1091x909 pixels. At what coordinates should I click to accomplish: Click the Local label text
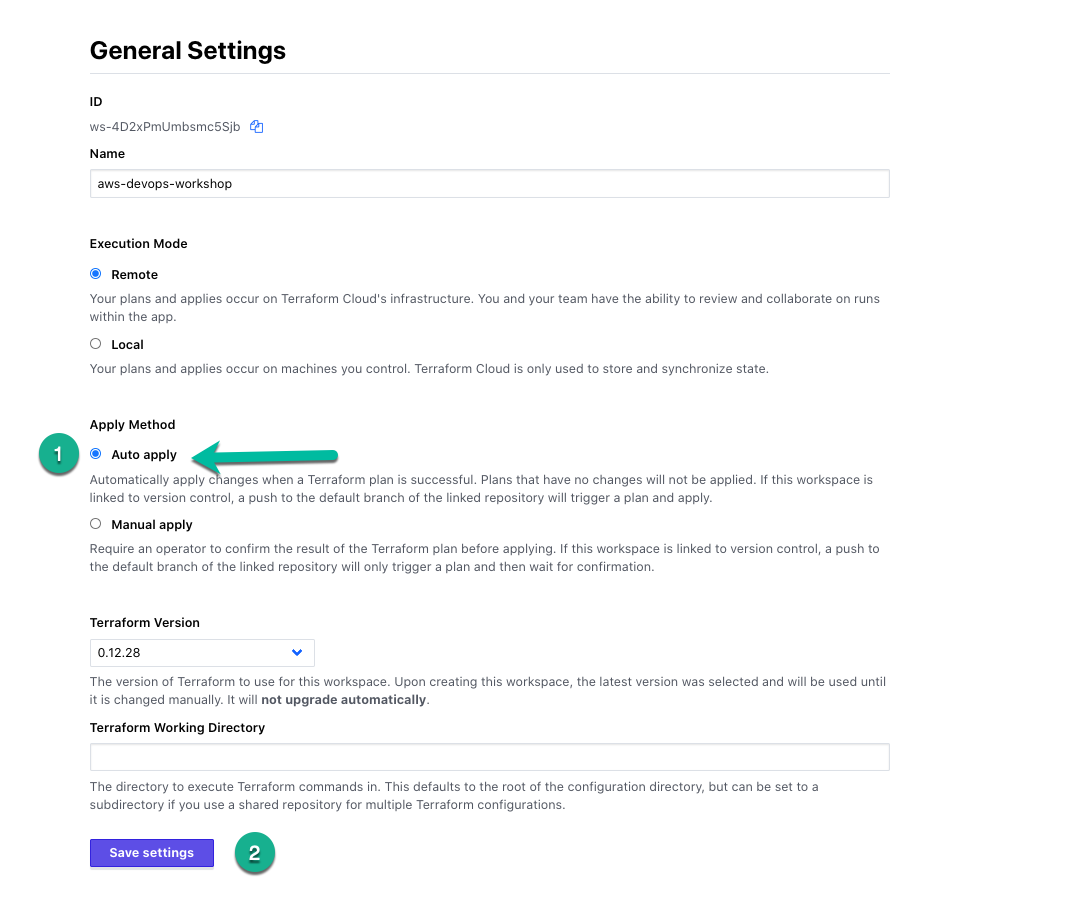pyautogui.click(x=127, y=345)
